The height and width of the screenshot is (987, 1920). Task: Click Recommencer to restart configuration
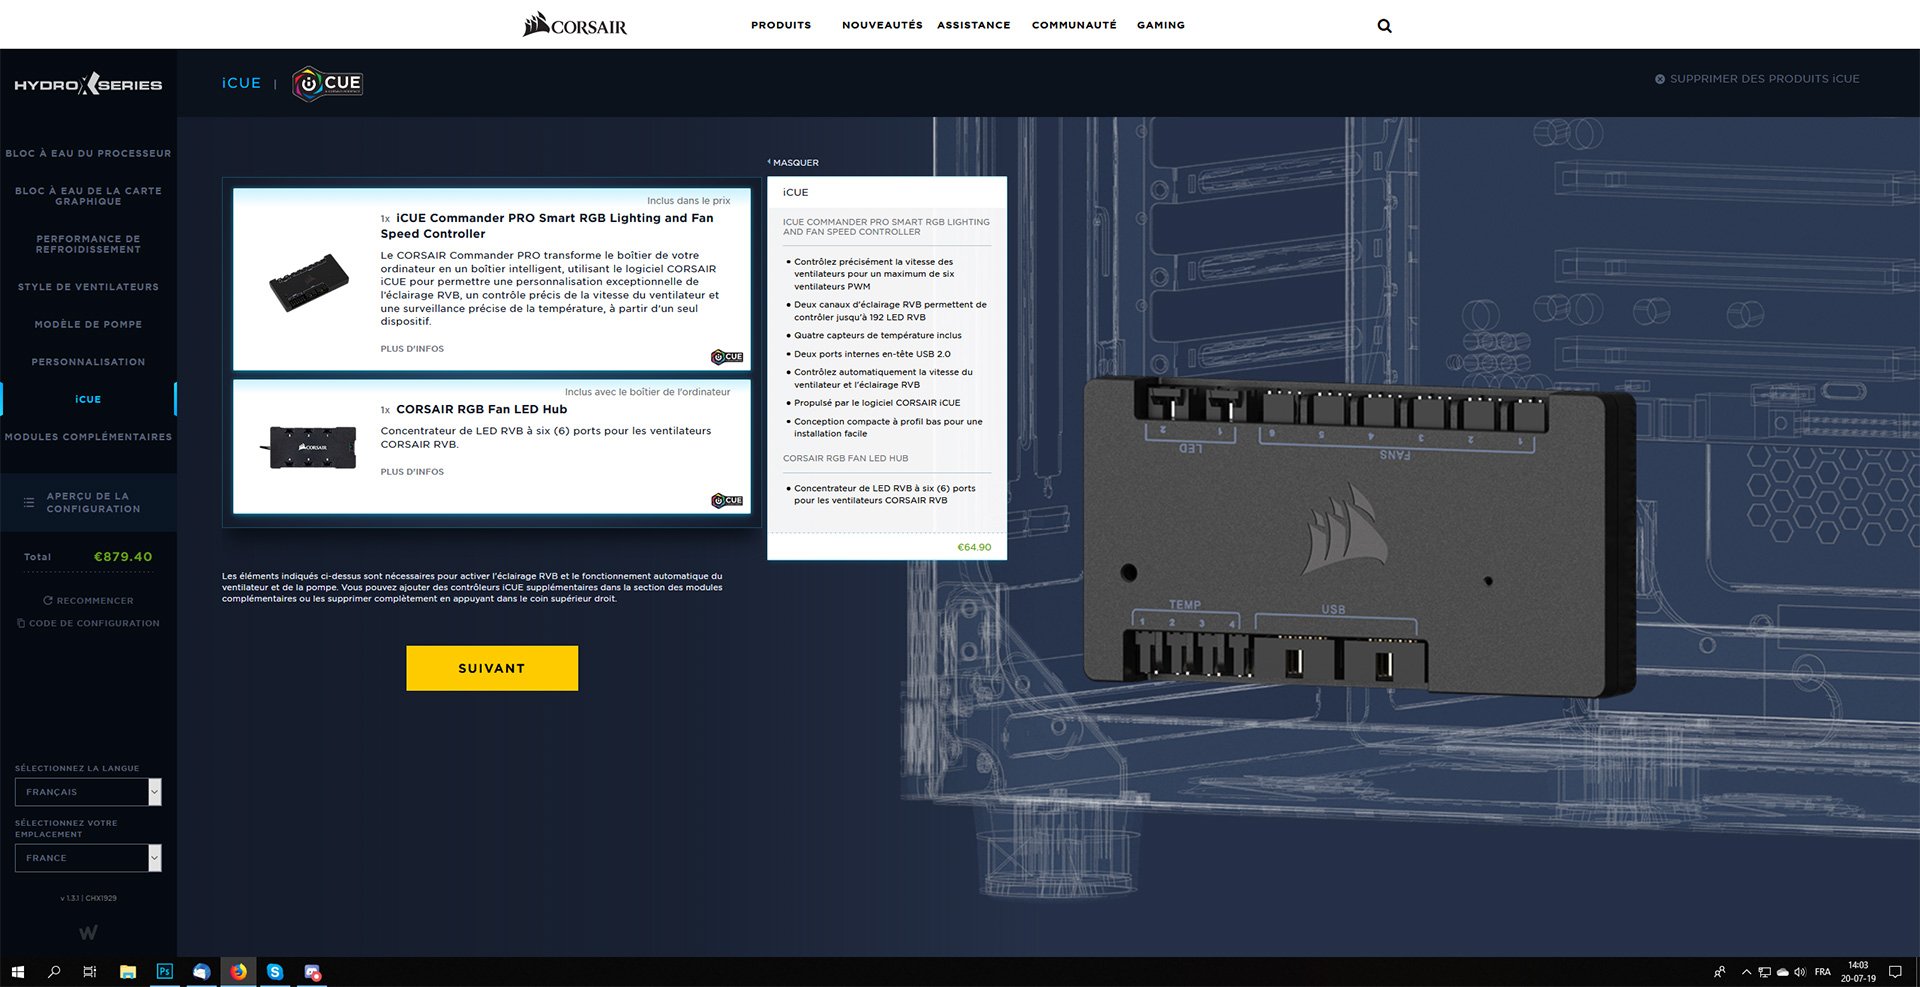click(88, 601)
